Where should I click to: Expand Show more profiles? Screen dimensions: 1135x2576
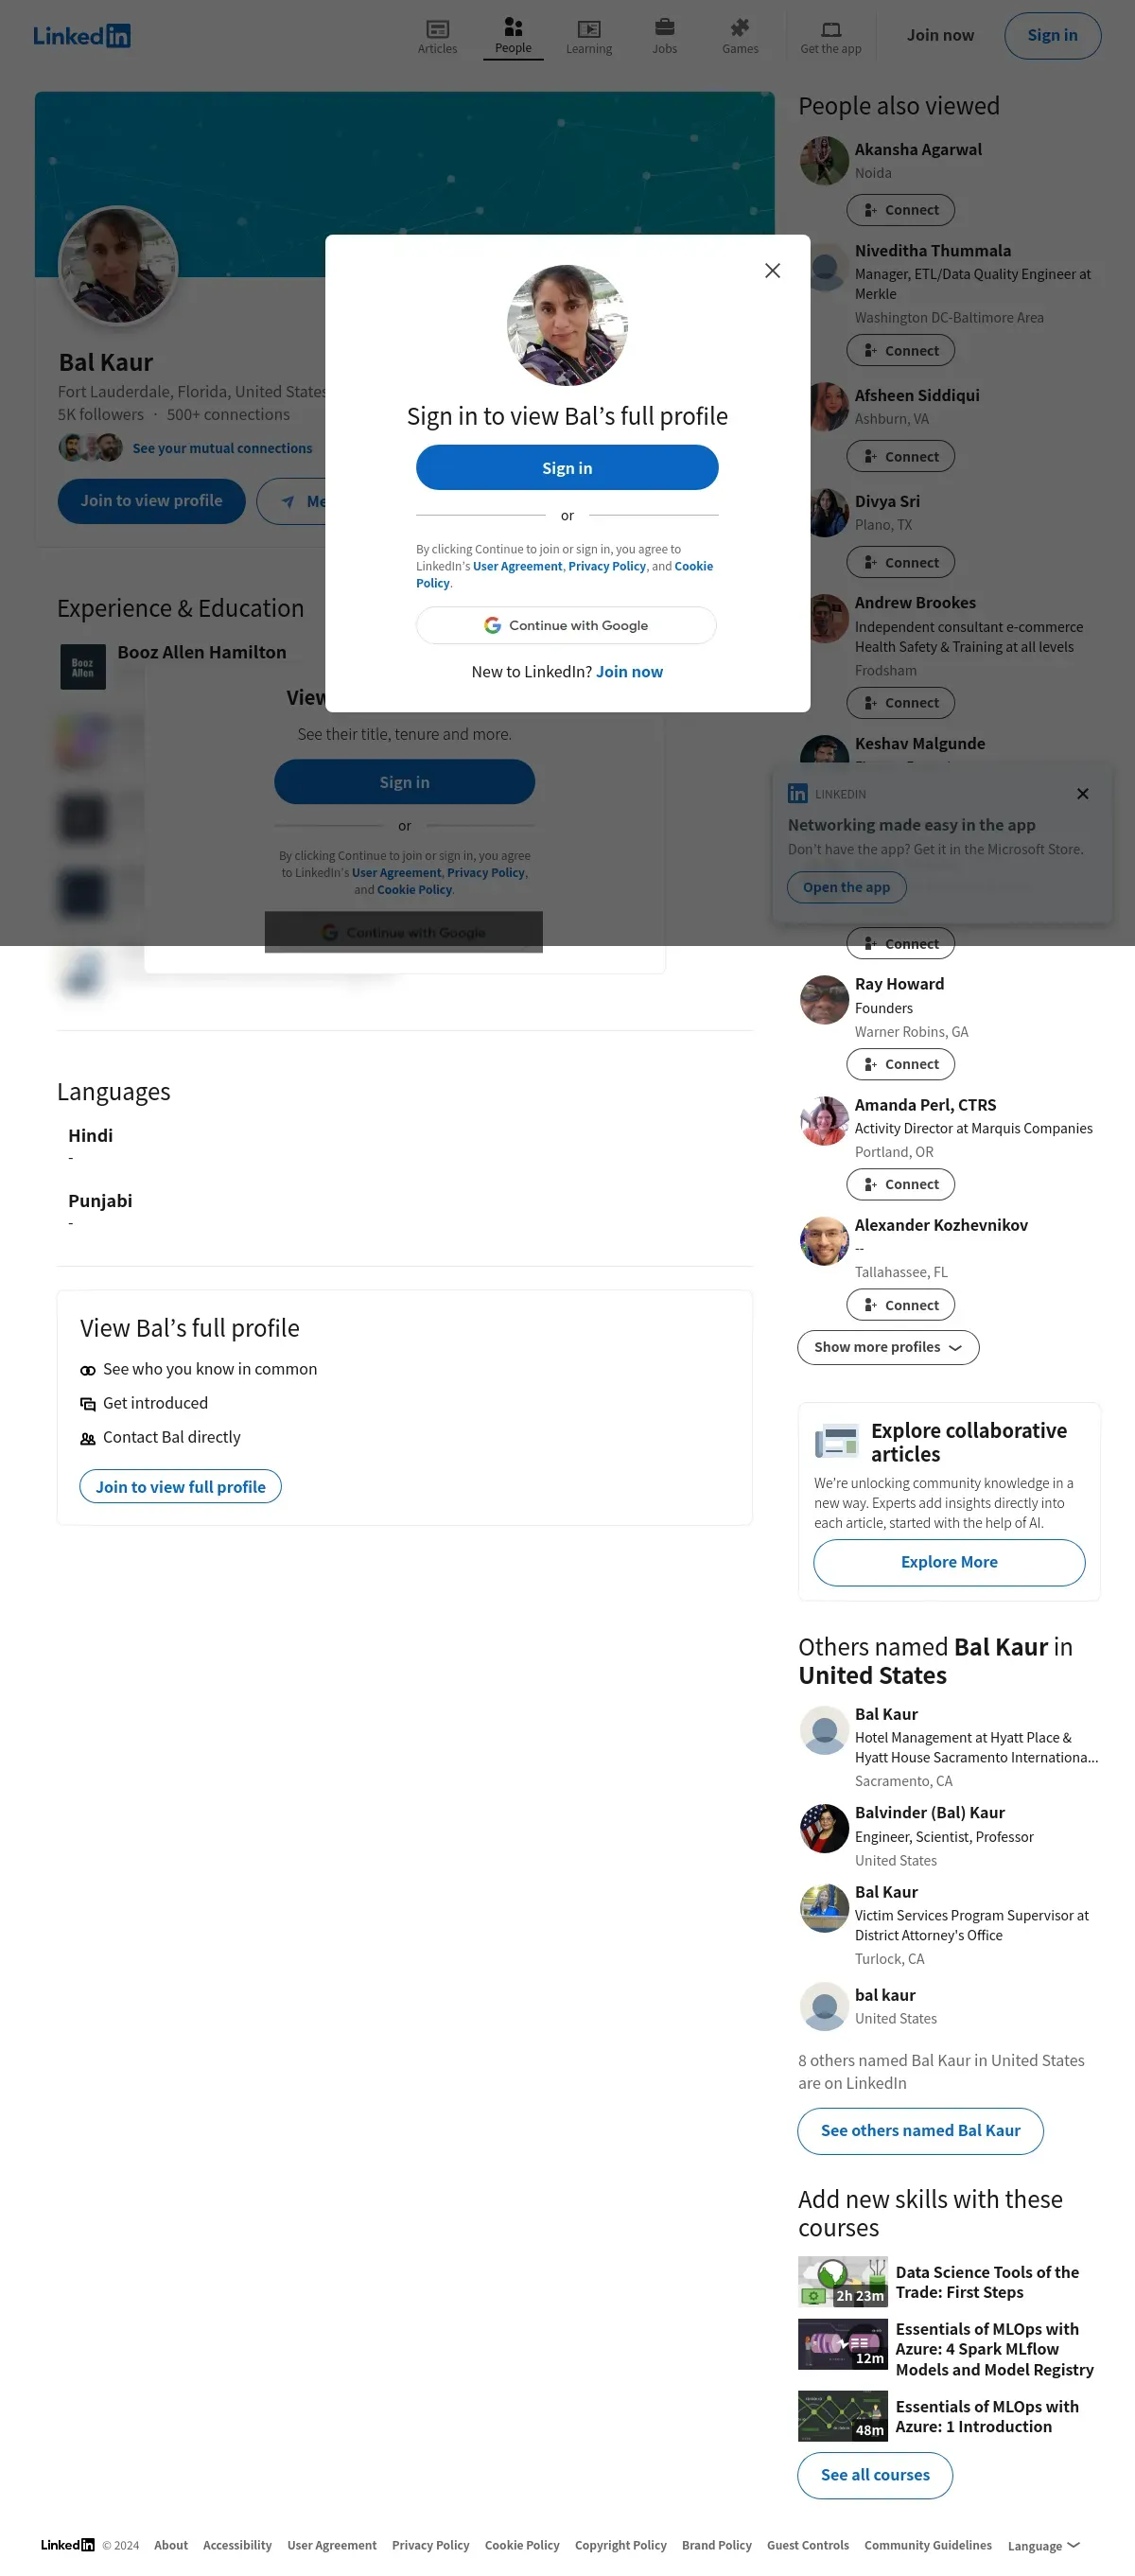[x=888, y=1347]
